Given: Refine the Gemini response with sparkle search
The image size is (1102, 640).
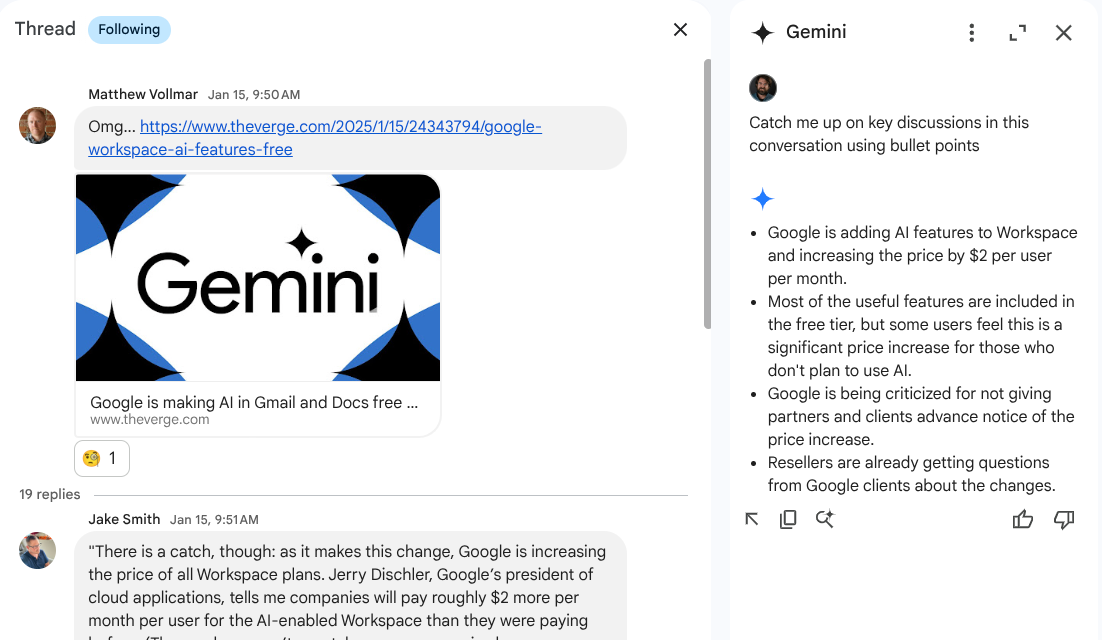Looking at the screenshot, I should click(x=824, y=519).
